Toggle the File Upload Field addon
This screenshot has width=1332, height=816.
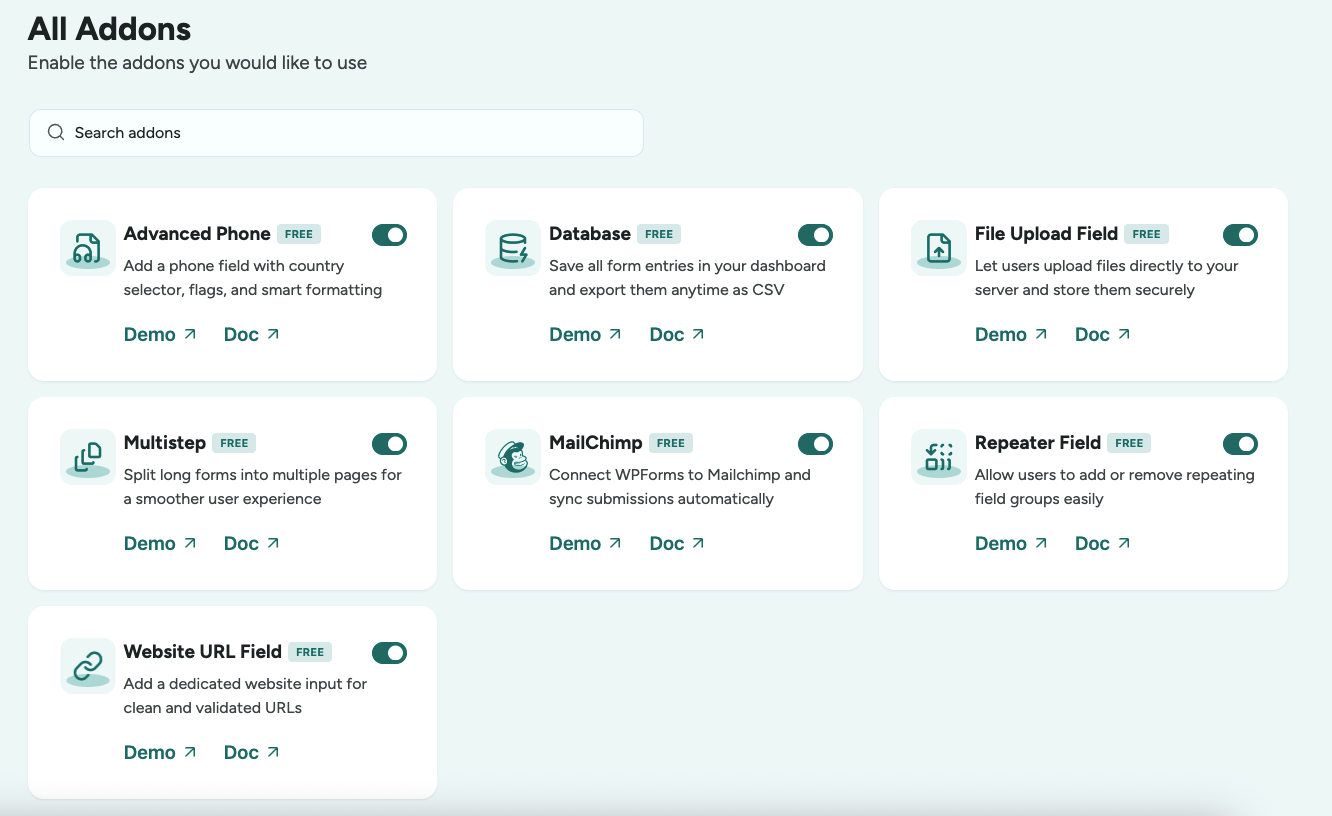(1241, 235)
